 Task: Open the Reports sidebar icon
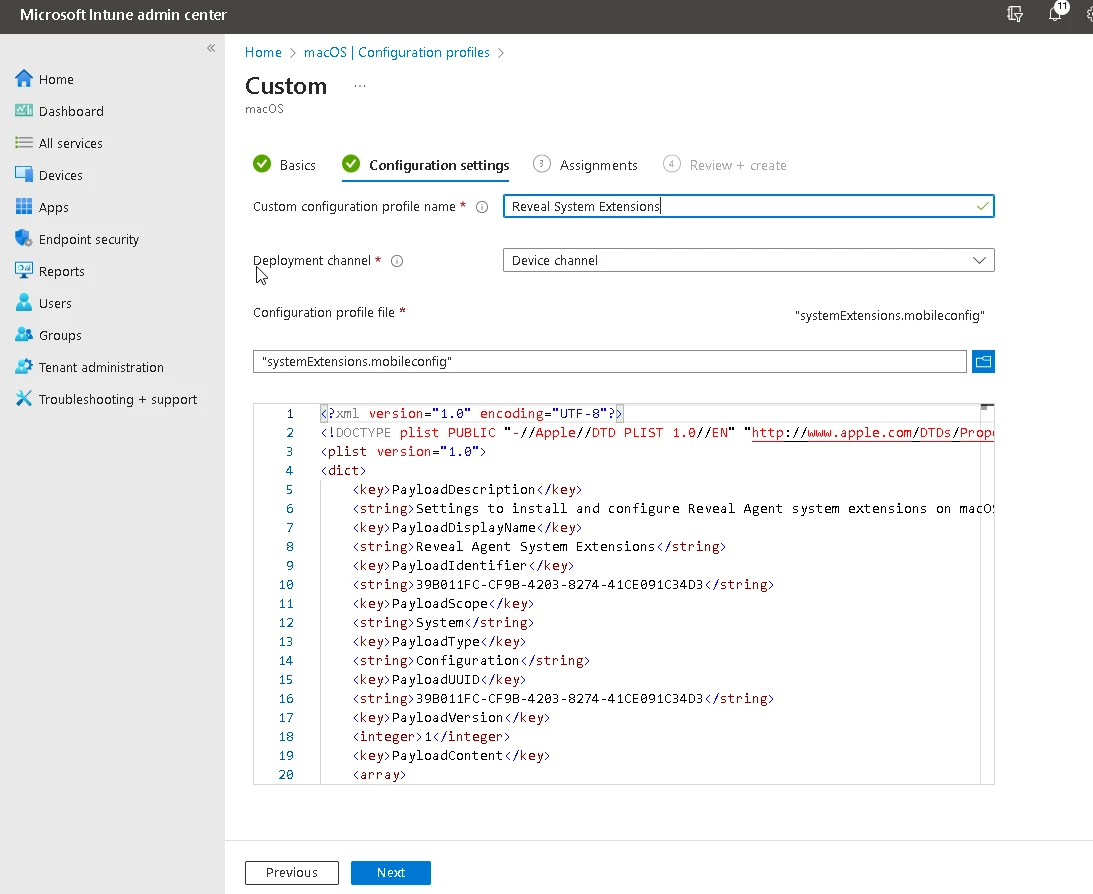[x=24, y=270]
